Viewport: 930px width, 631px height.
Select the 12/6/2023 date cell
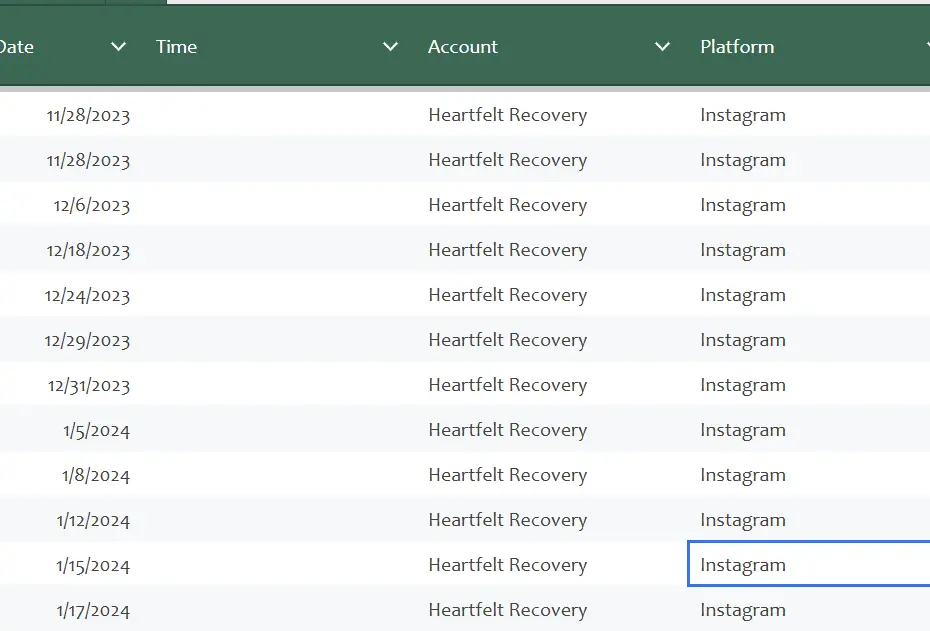tap(91, 205)
